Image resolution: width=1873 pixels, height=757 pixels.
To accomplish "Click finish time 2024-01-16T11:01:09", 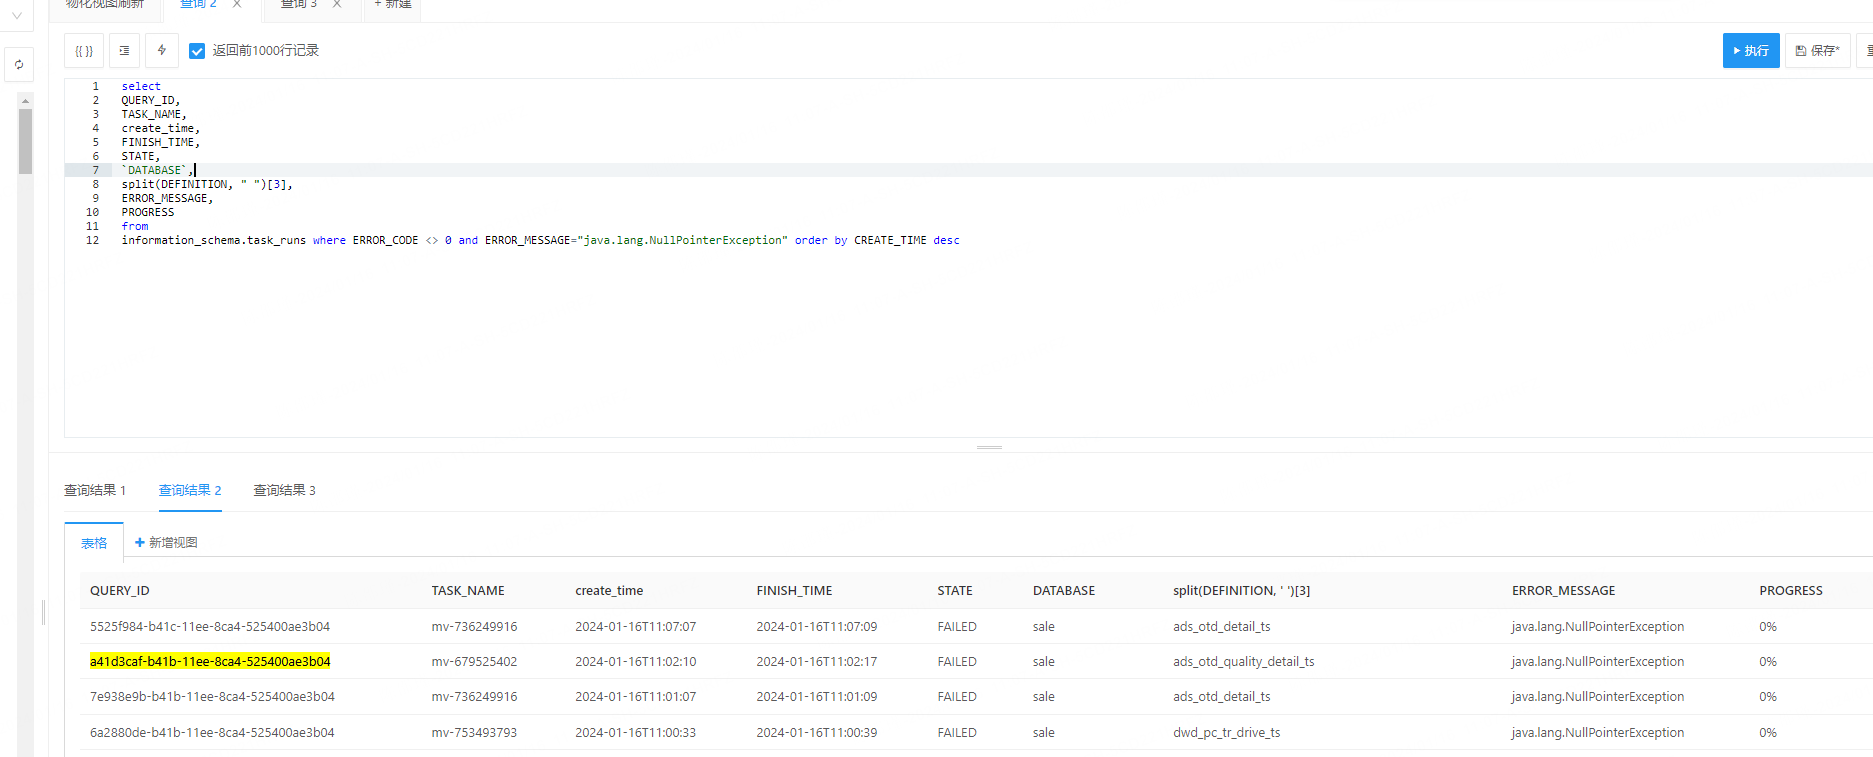I will coord(816,697).
